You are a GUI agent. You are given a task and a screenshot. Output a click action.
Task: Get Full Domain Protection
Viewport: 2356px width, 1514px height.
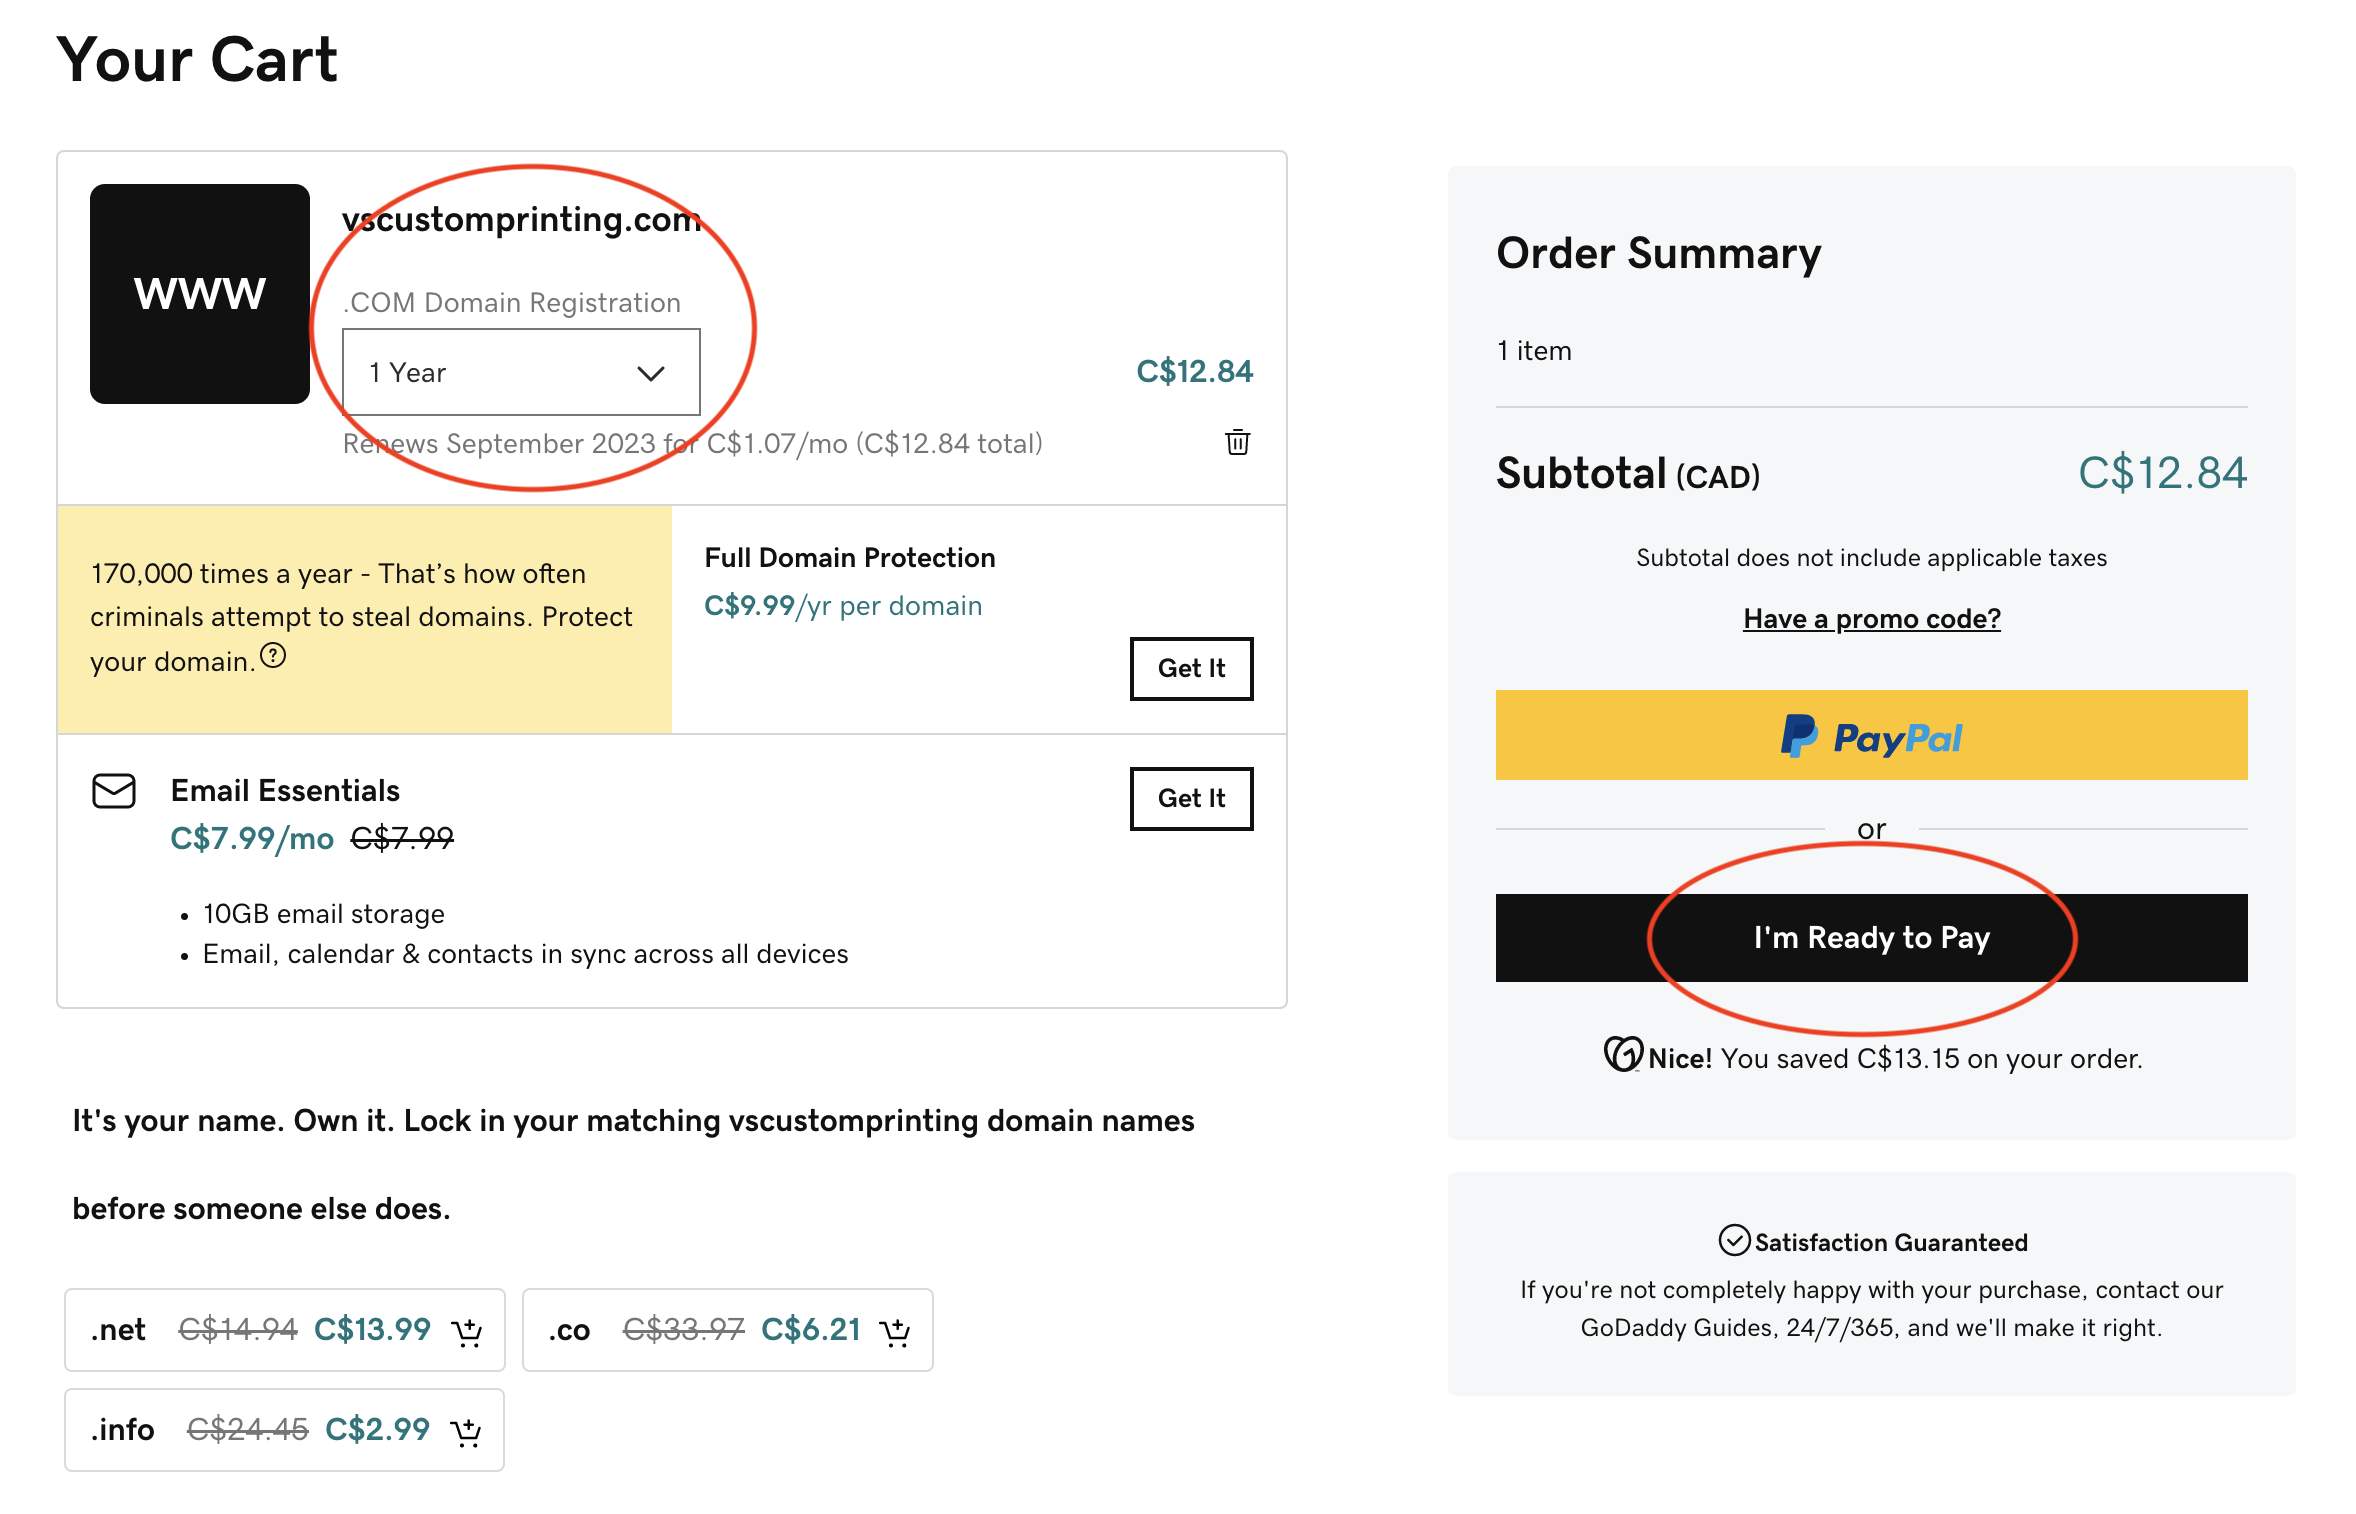[1191, 668]
